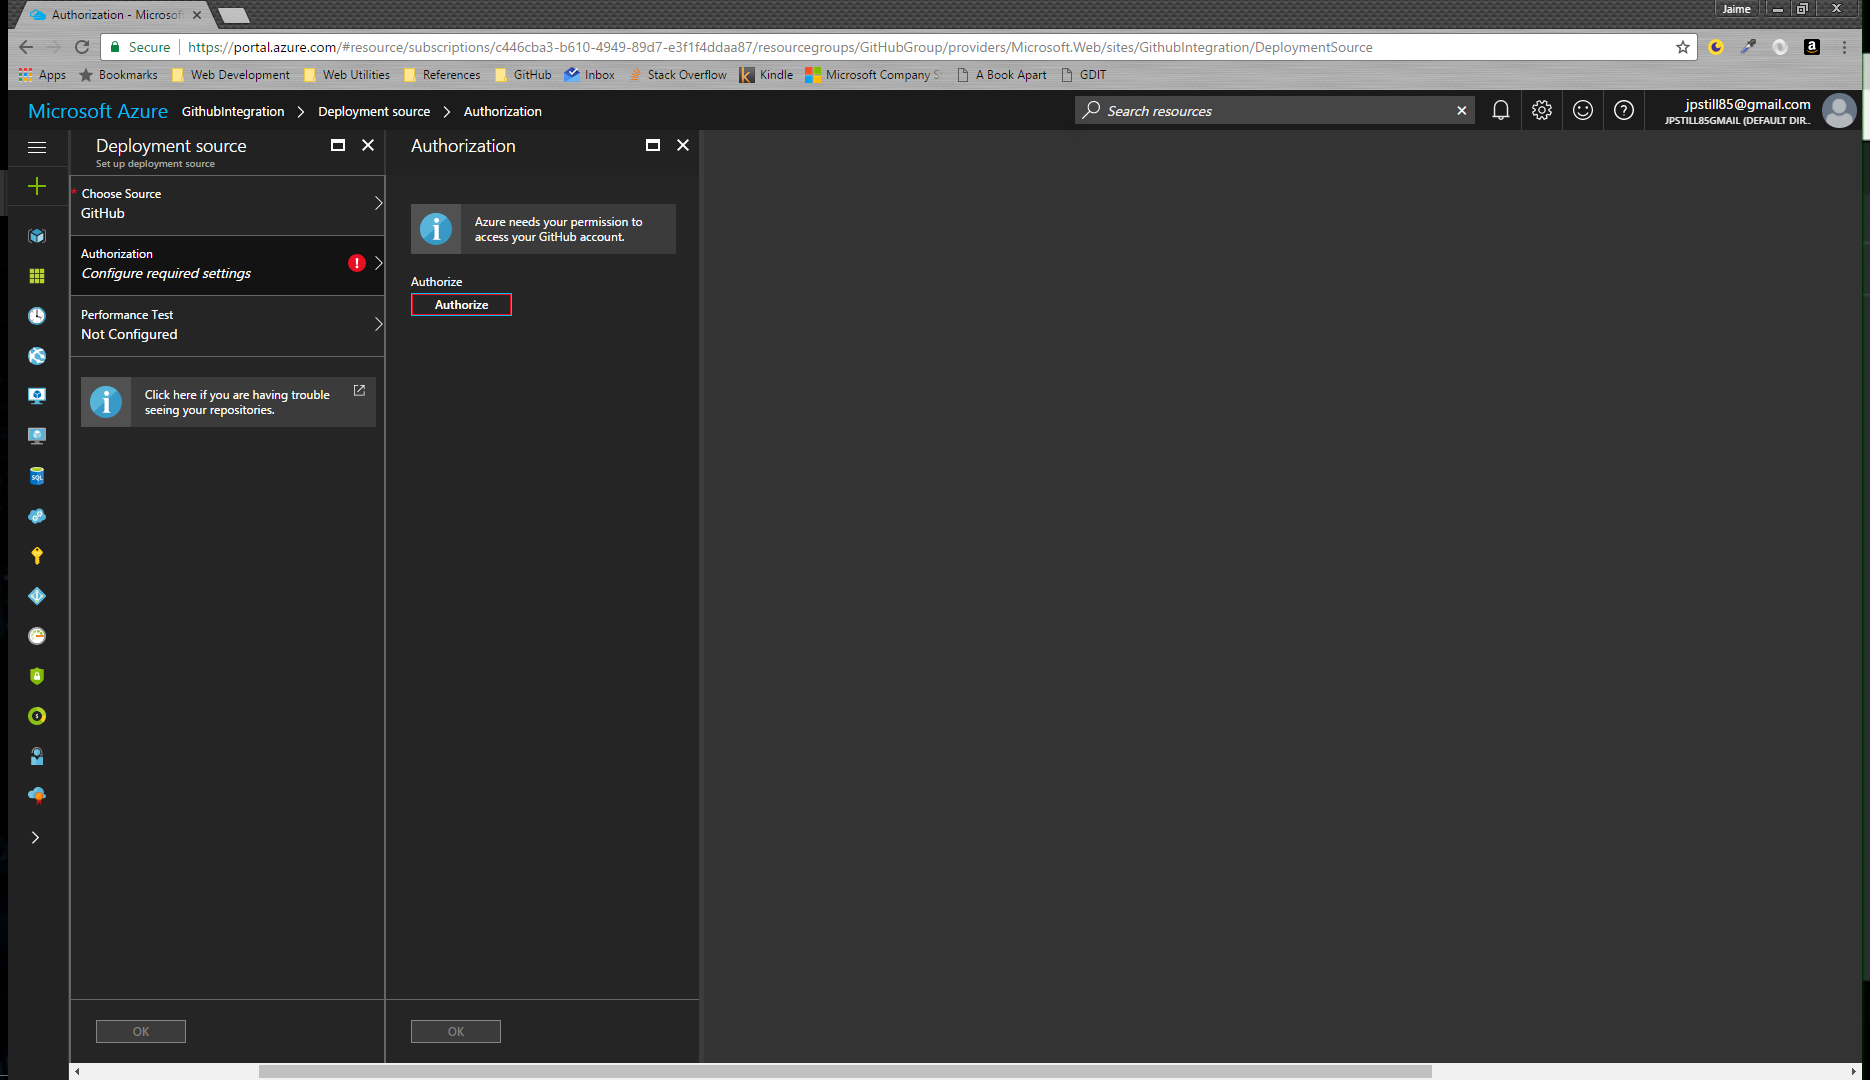Open portal settings gear icon
This screenshot has width=1870, height=1080.
pyautogui.click(x=1541, y=111)
